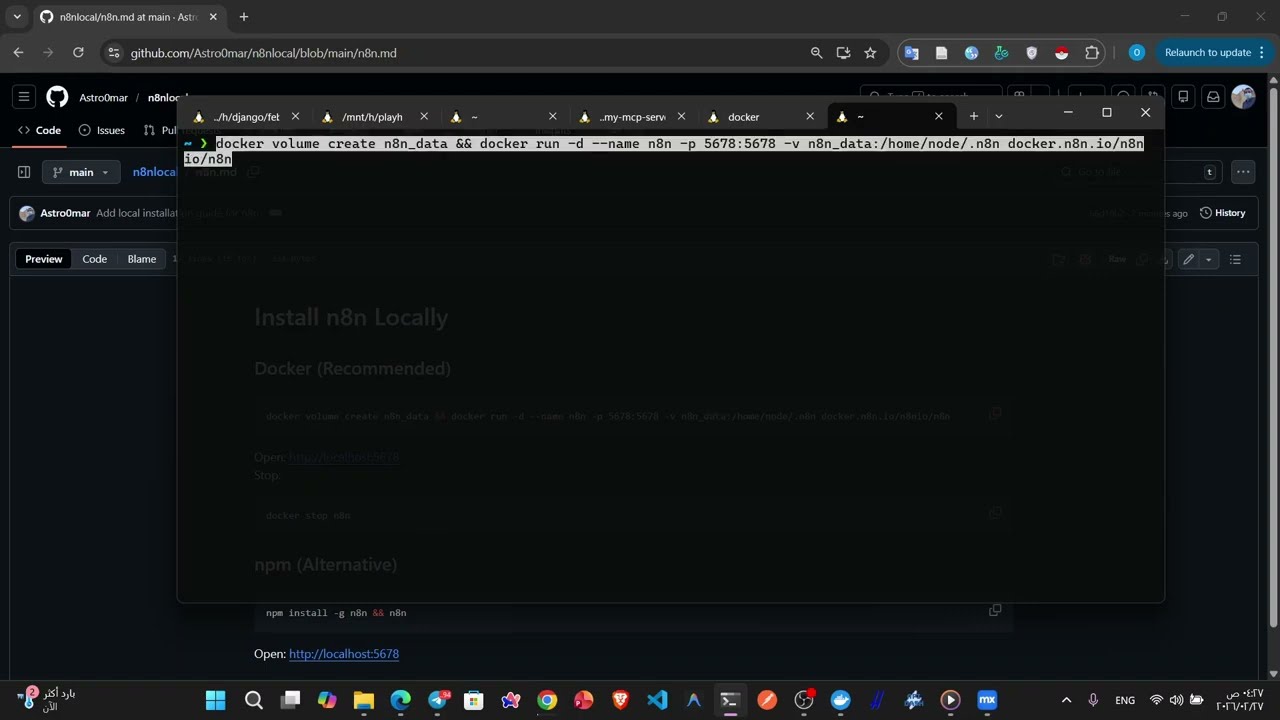This screenshot has height=720, width=1280.
Task: Open Astro0mar commit author link
Action: coord(65,213)
